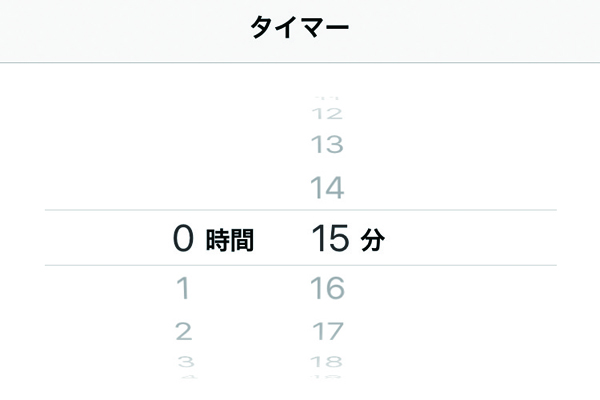The height and width of the screenshot is (400, 600).
Task: Select 12 in the minutes wheel
Action: pyautogui.click(x=327, y=114)
